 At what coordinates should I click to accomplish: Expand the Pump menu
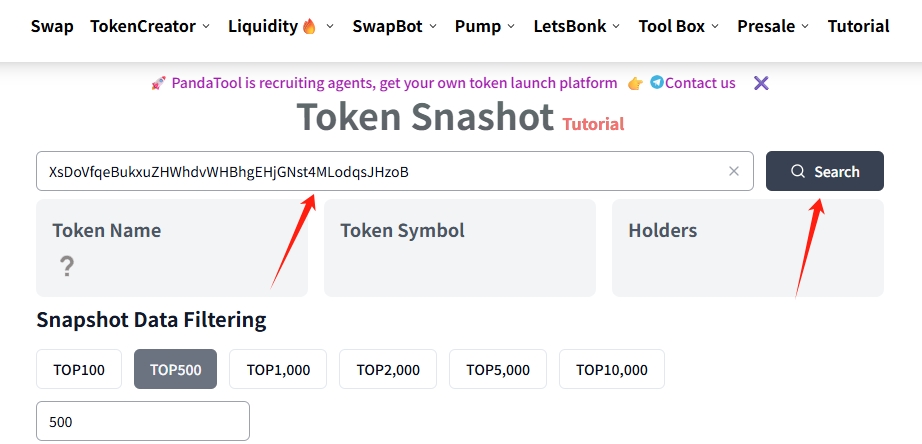click(485, 26)
